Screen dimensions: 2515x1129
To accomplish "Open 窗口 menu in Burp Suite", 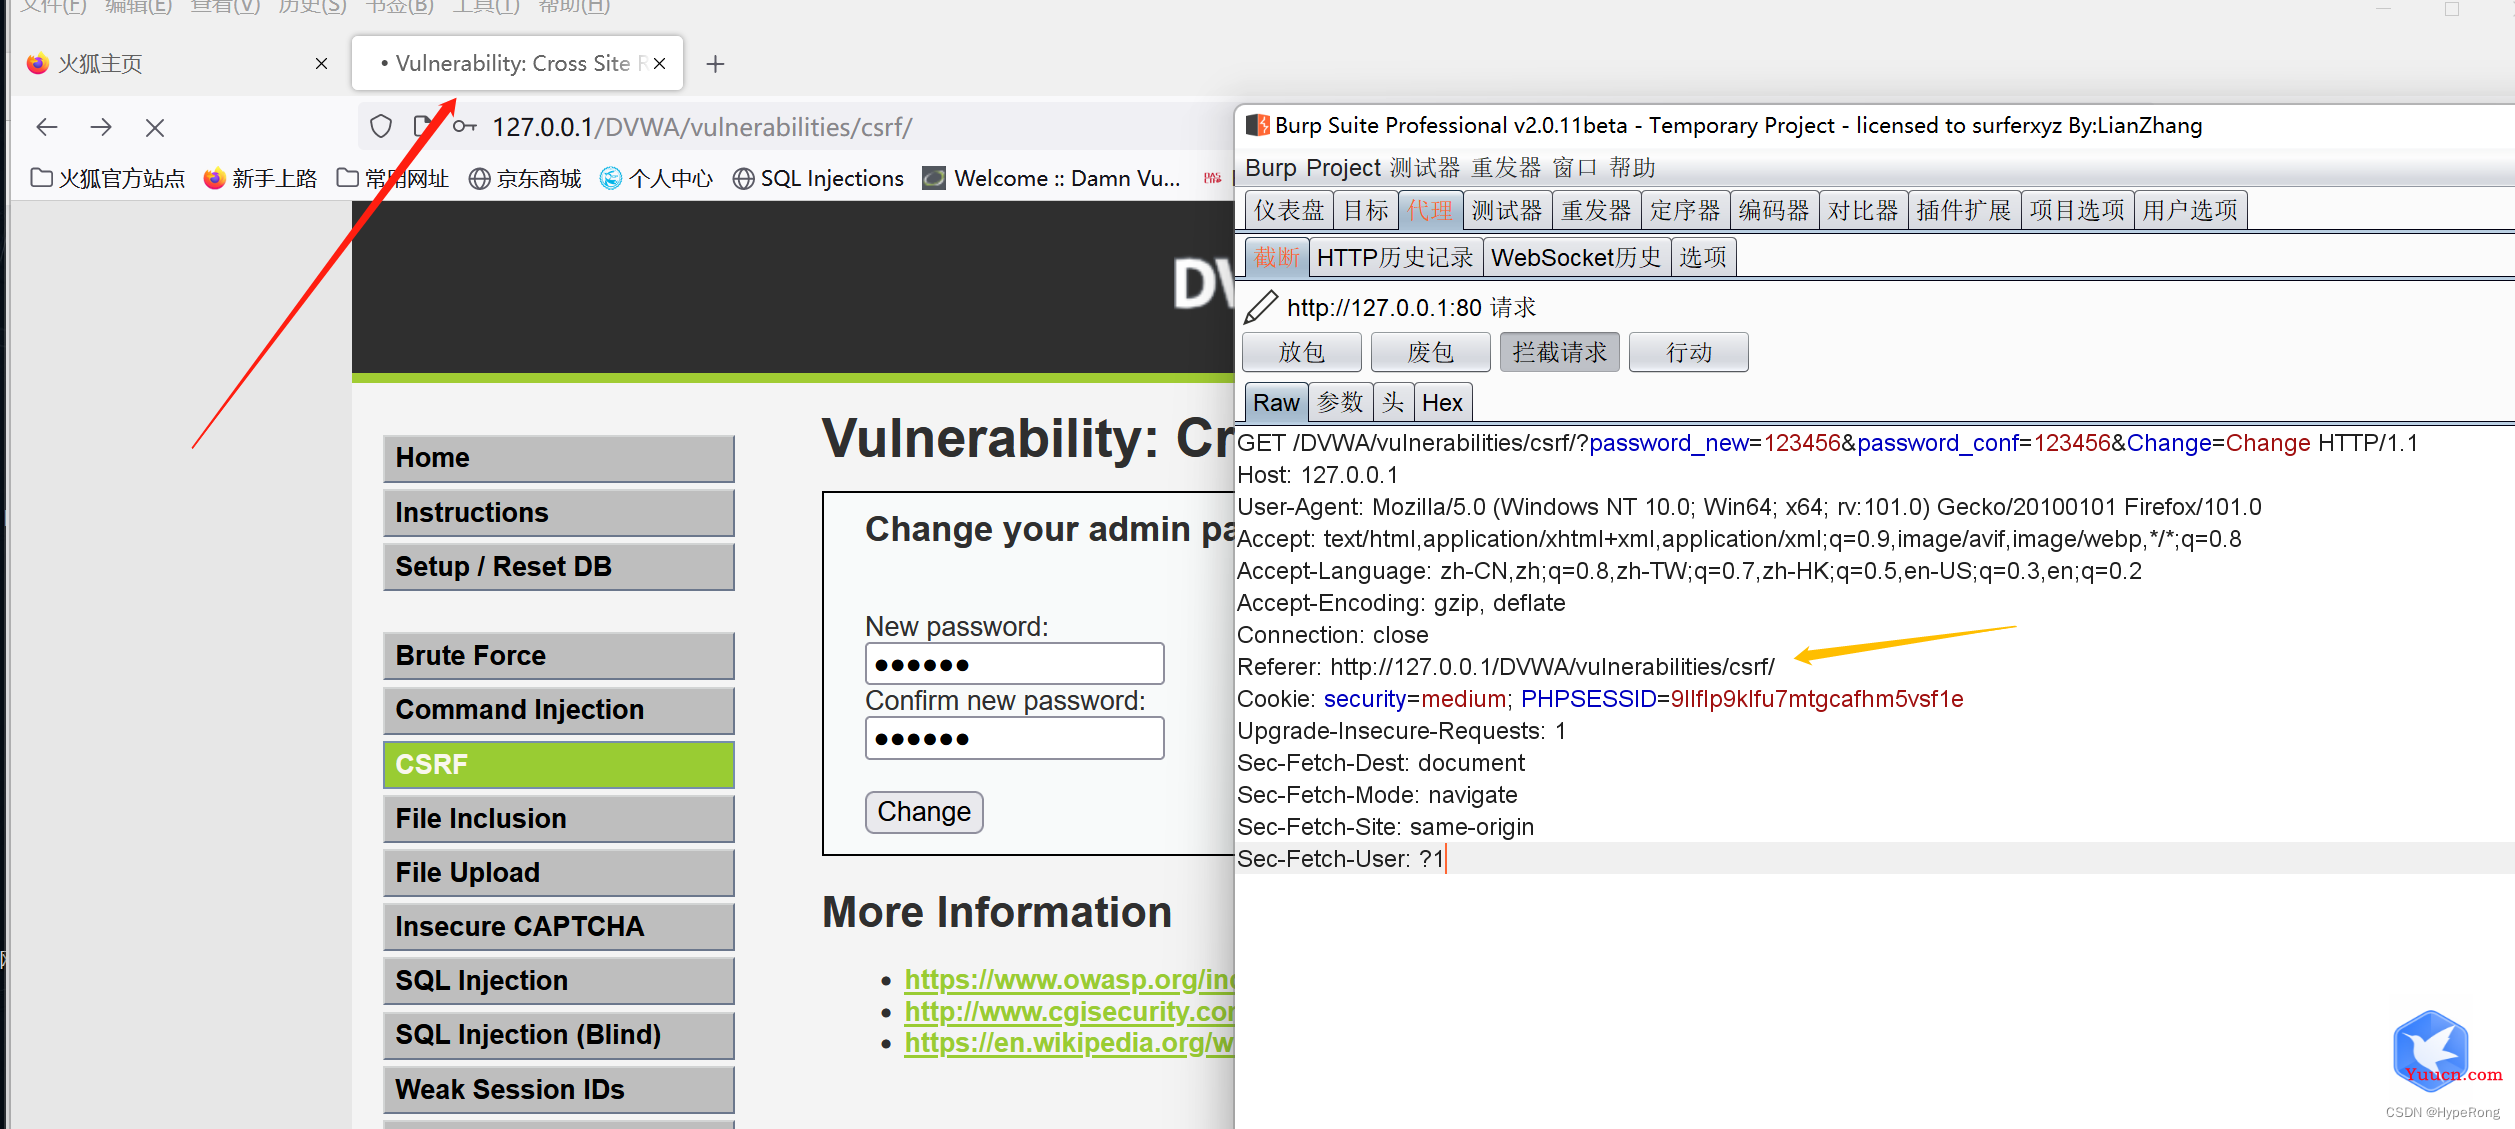I will click(x=1575, y=167).
